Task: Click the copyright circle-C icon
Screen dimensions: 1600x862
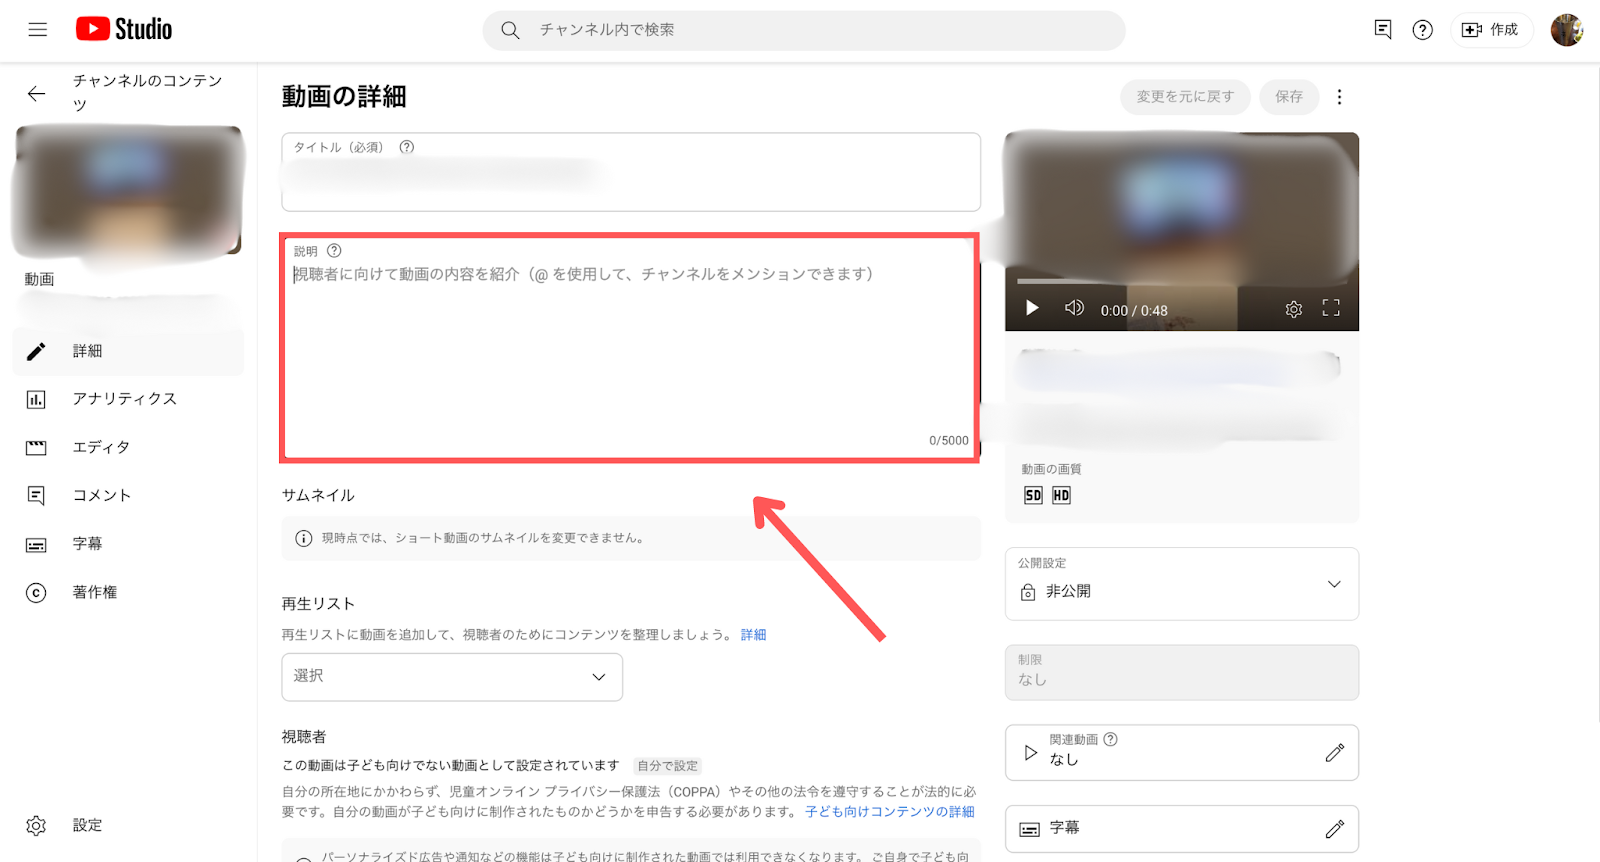Action: 36,592
